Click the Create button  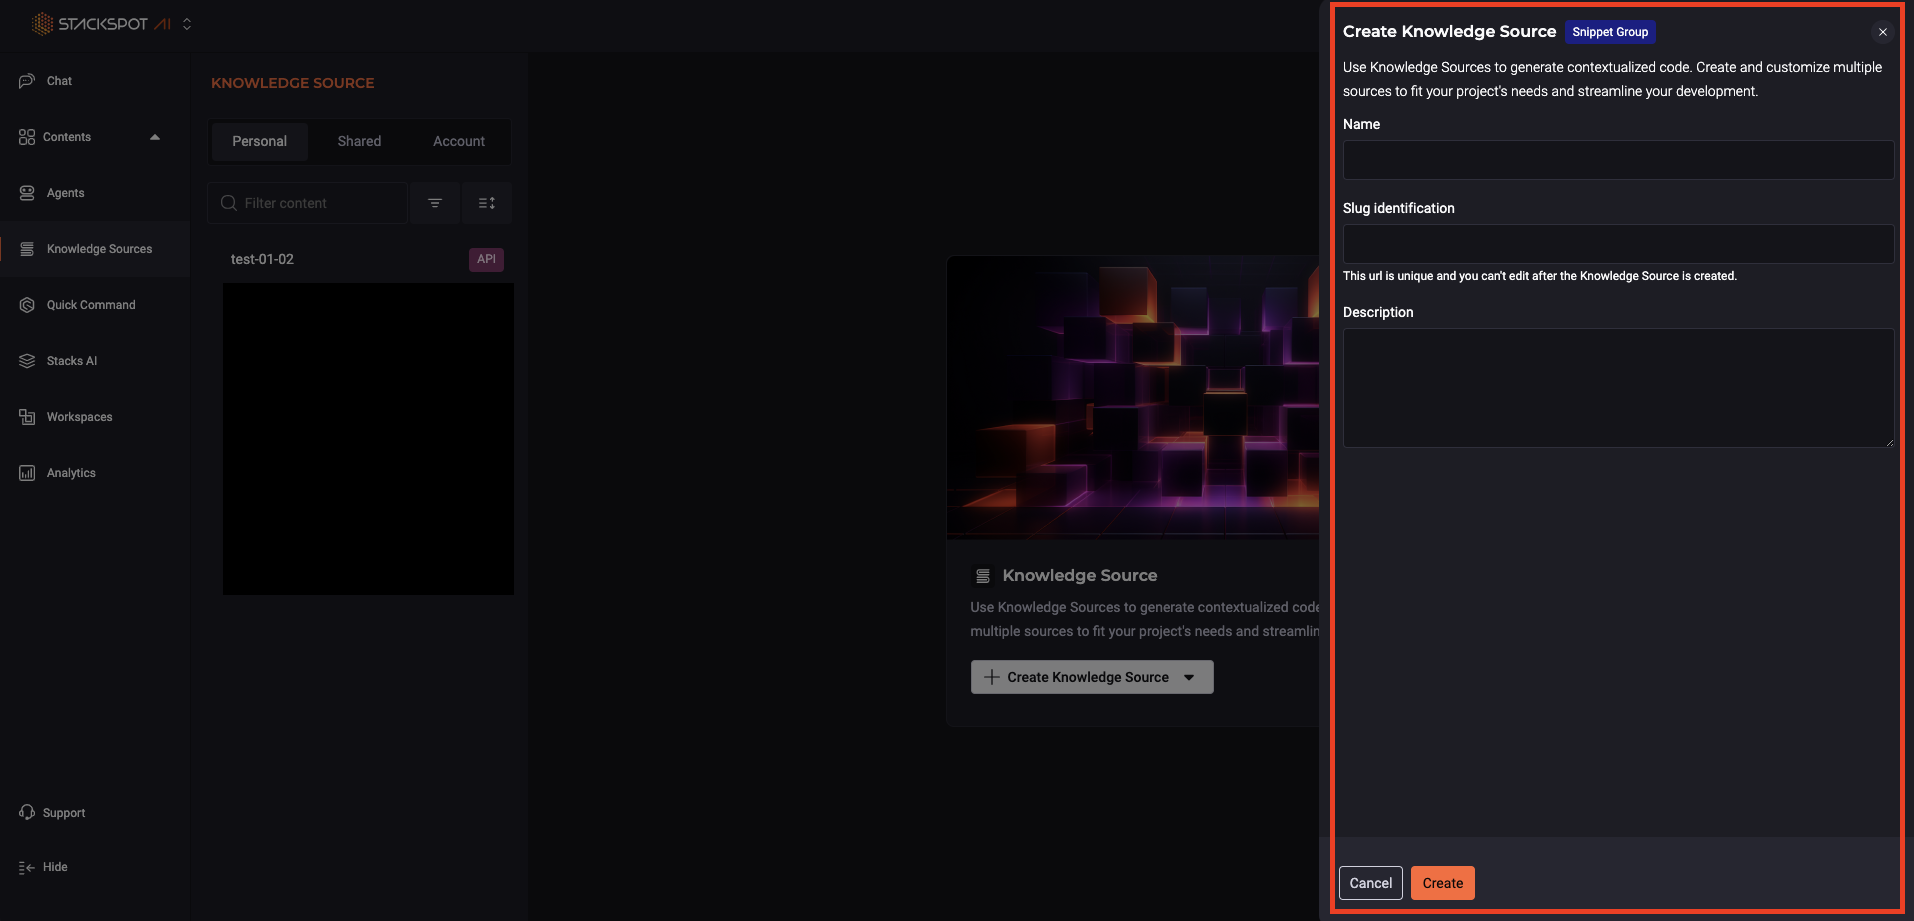[x=1441, y=883]
